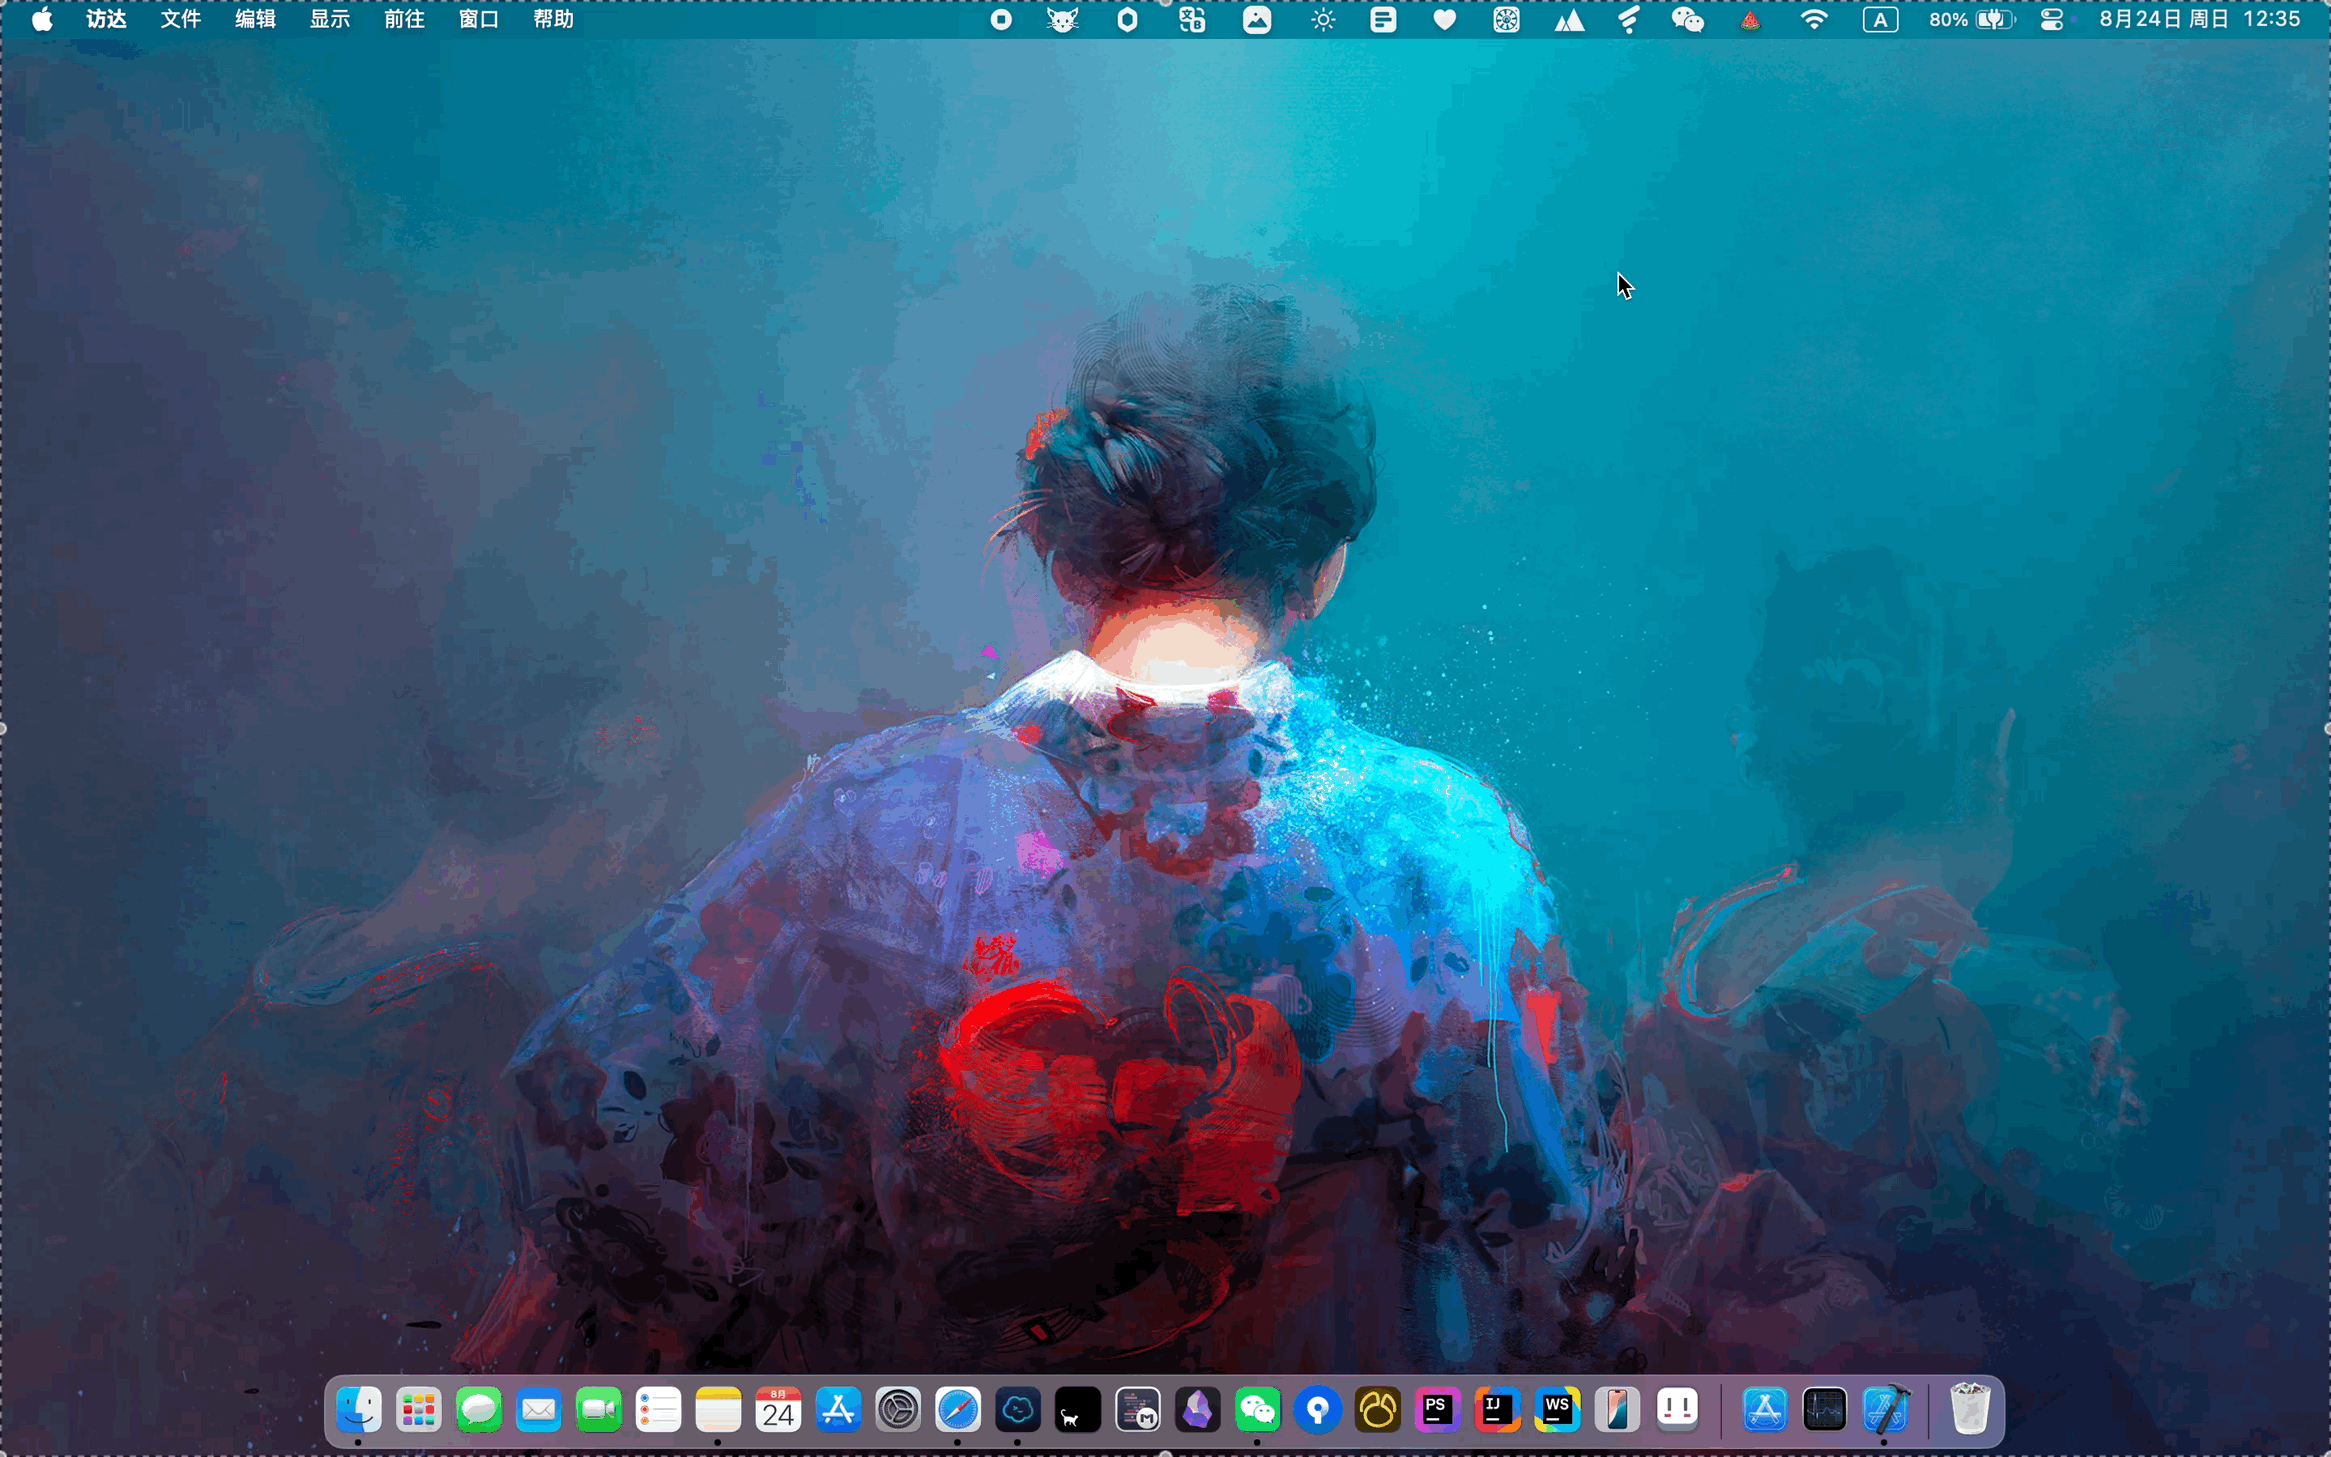Launch Navicat yellow icon in Dock
This screenshot has height=1457, width=2331.
click(1378, 1410)
